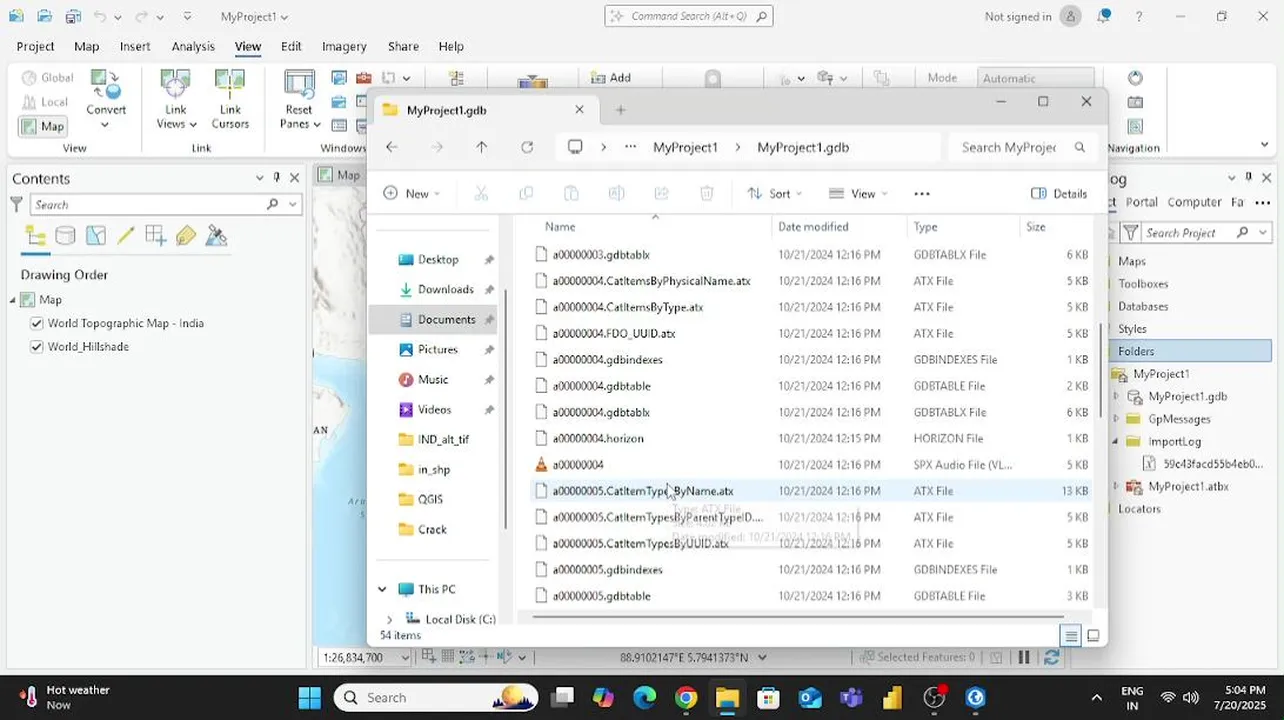
Task: Open Explorer New dropdown
Action: point(411,193)
